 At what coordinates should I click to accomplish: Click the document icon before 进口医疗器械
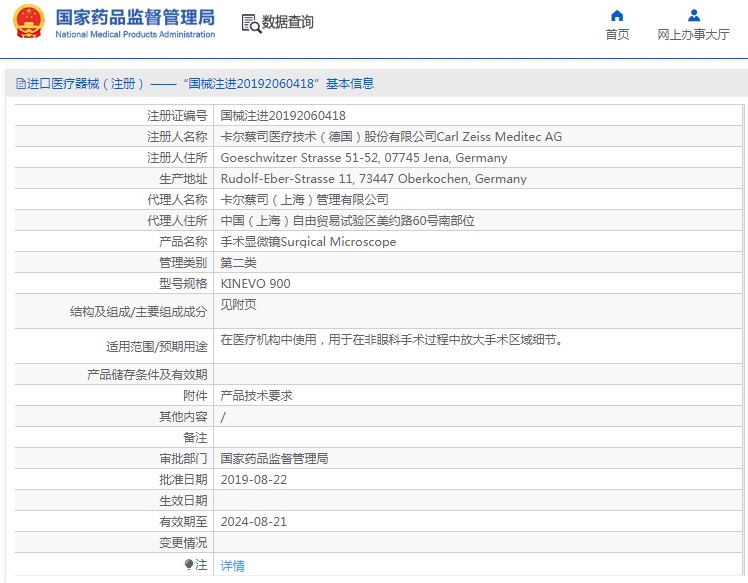tap(21, 84)
